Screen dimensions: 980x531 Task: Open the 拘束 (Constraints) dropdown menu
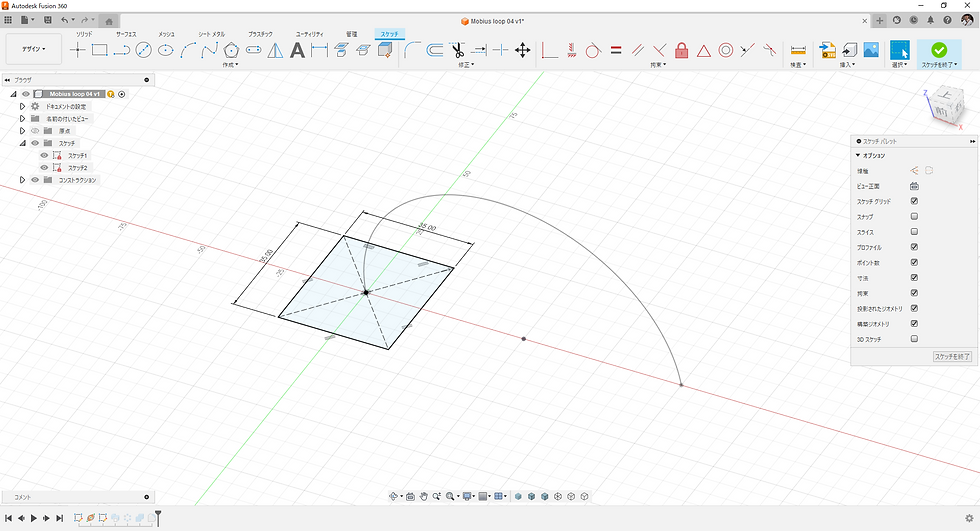click(658, 64)
